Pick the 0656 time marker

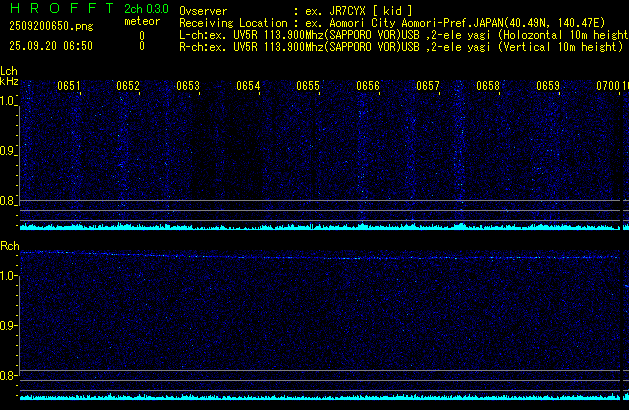368,86
